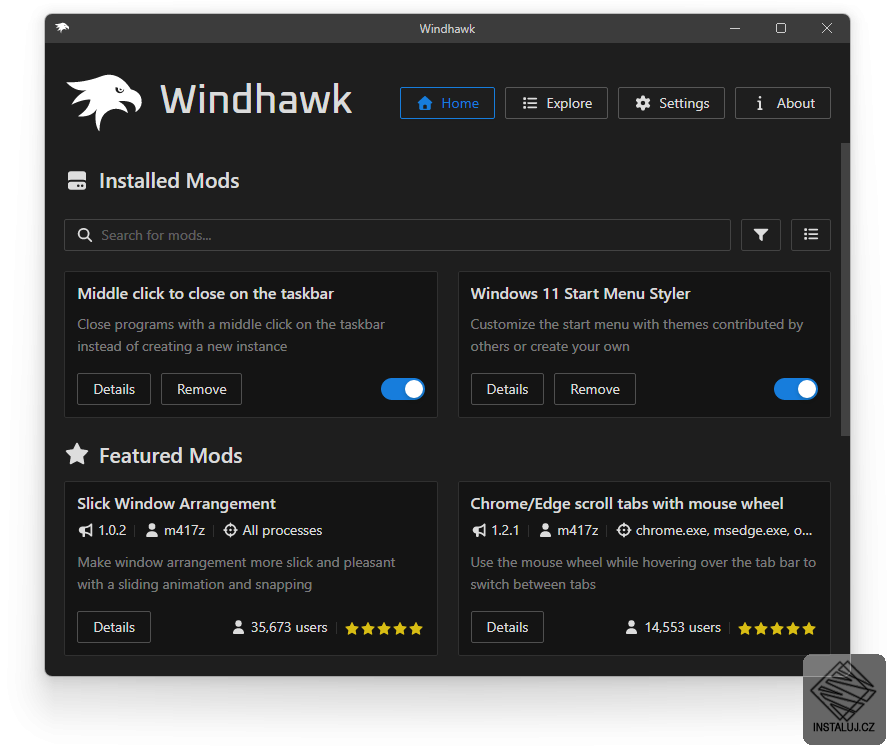Click the target icon beside All processes
894x754 pixels.
coord(230,530)
